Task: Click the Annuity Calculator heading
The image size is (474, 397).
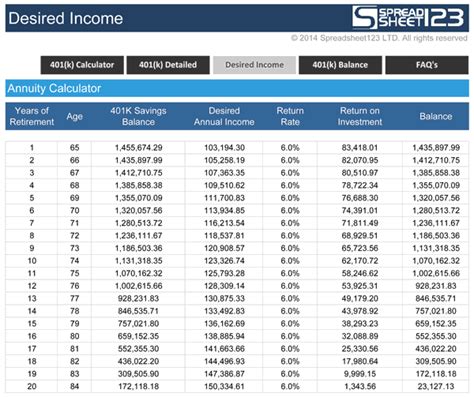Action: pos(54,88)
